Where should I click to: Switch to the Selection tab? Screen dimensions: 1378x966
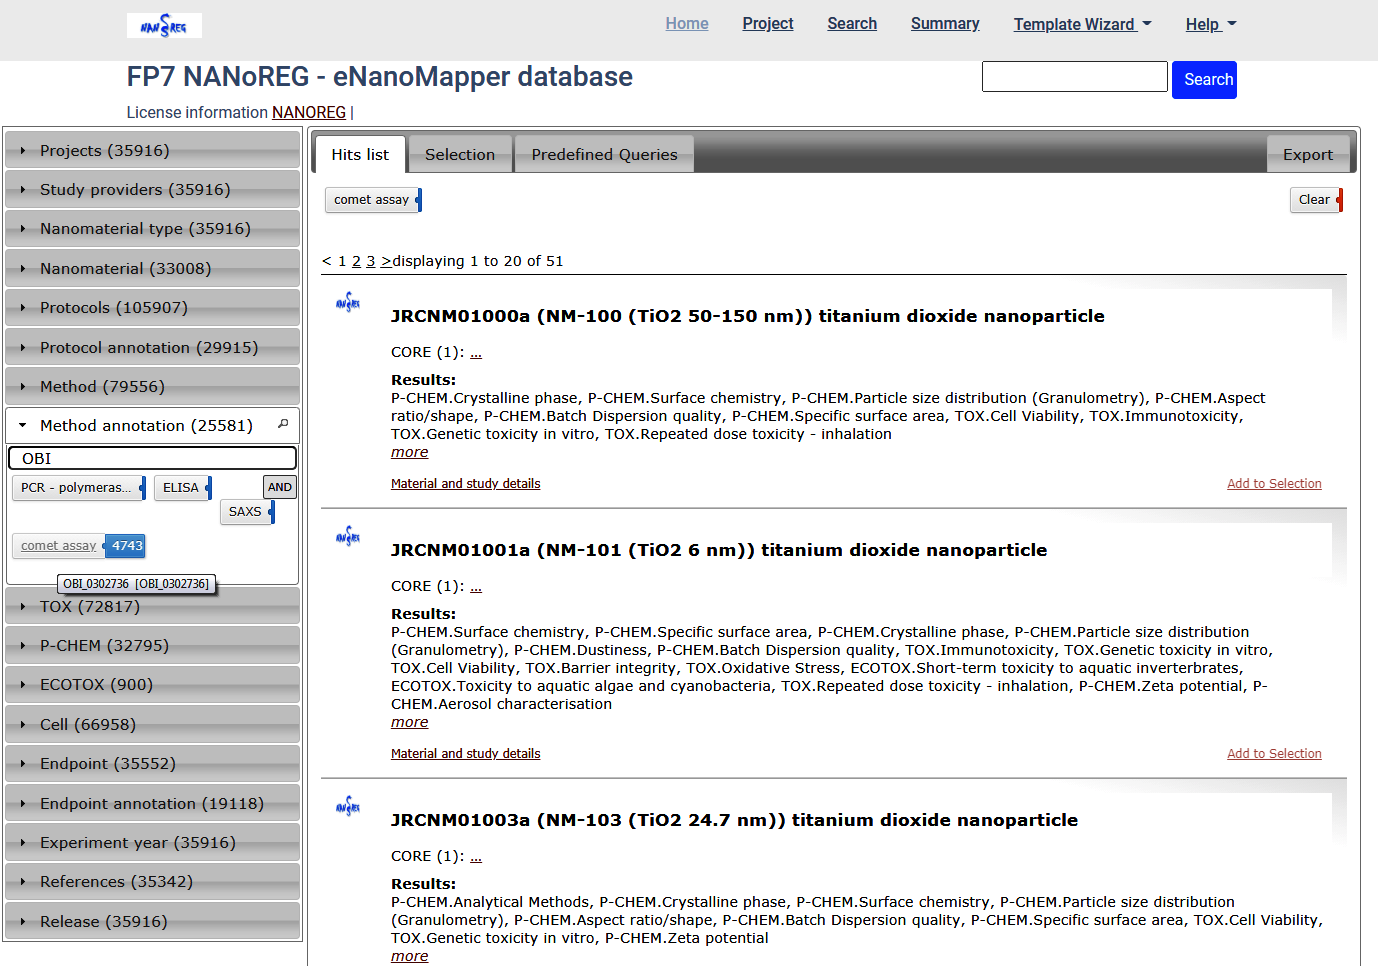coord(460,155)
